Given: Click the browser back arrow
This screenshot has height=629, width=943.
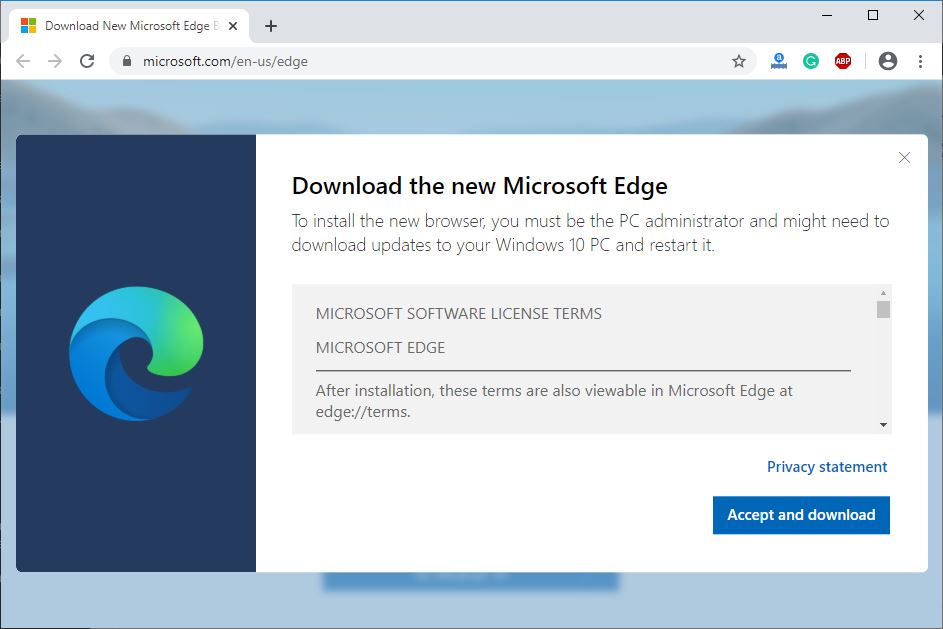Looking at the screenshot, I should [23, 61].
